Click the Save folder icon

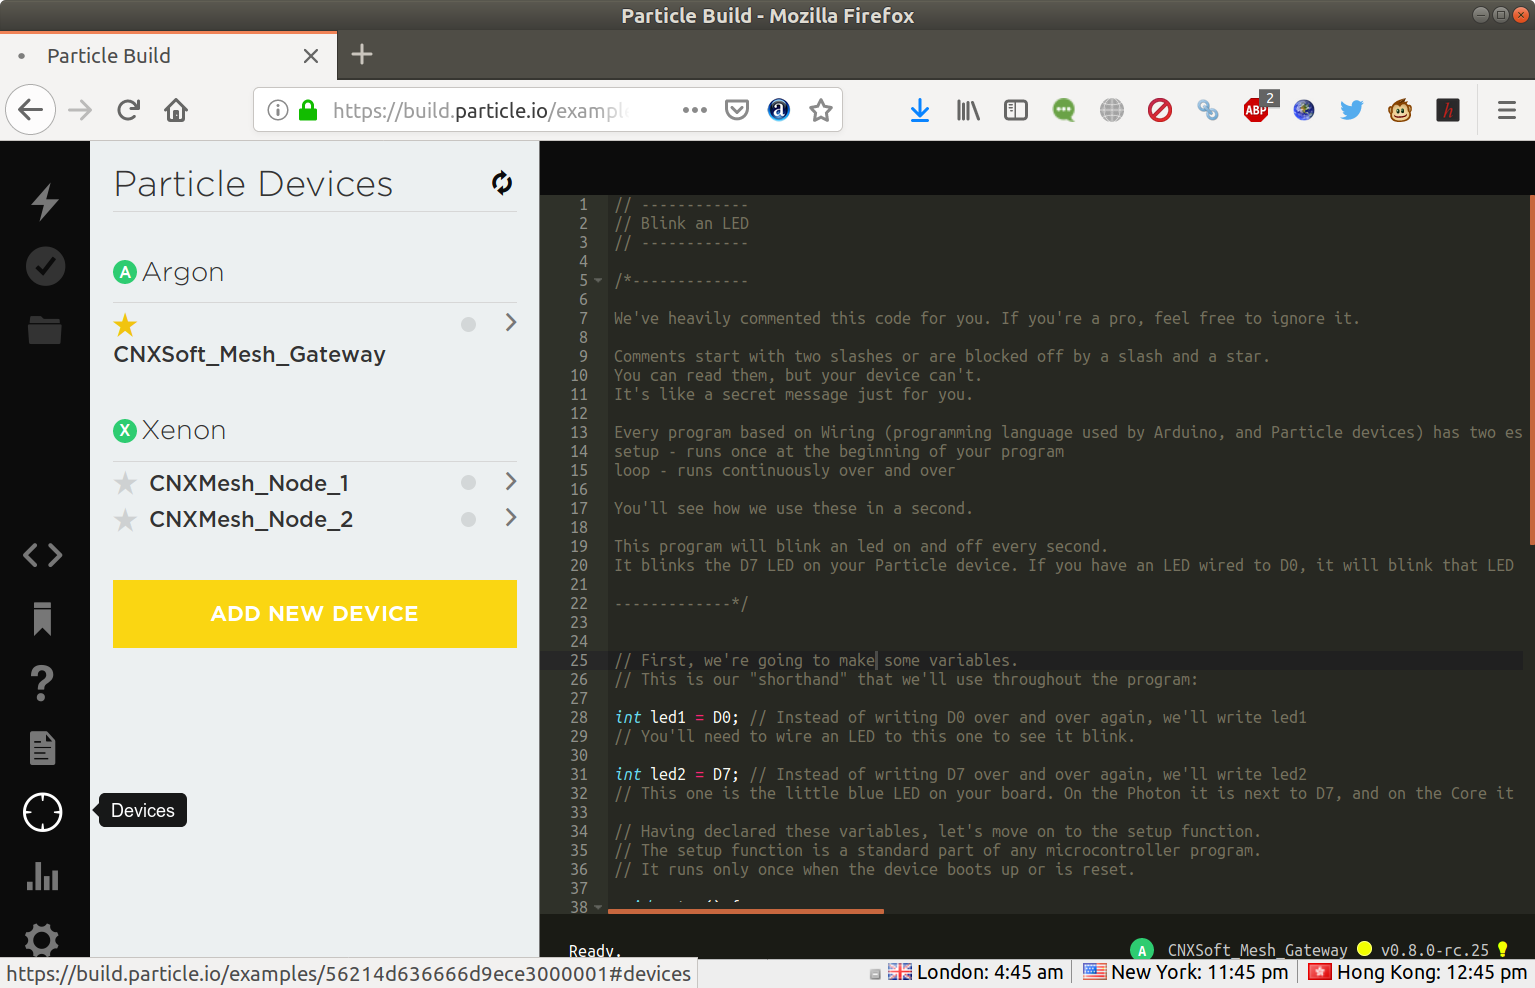45,330
